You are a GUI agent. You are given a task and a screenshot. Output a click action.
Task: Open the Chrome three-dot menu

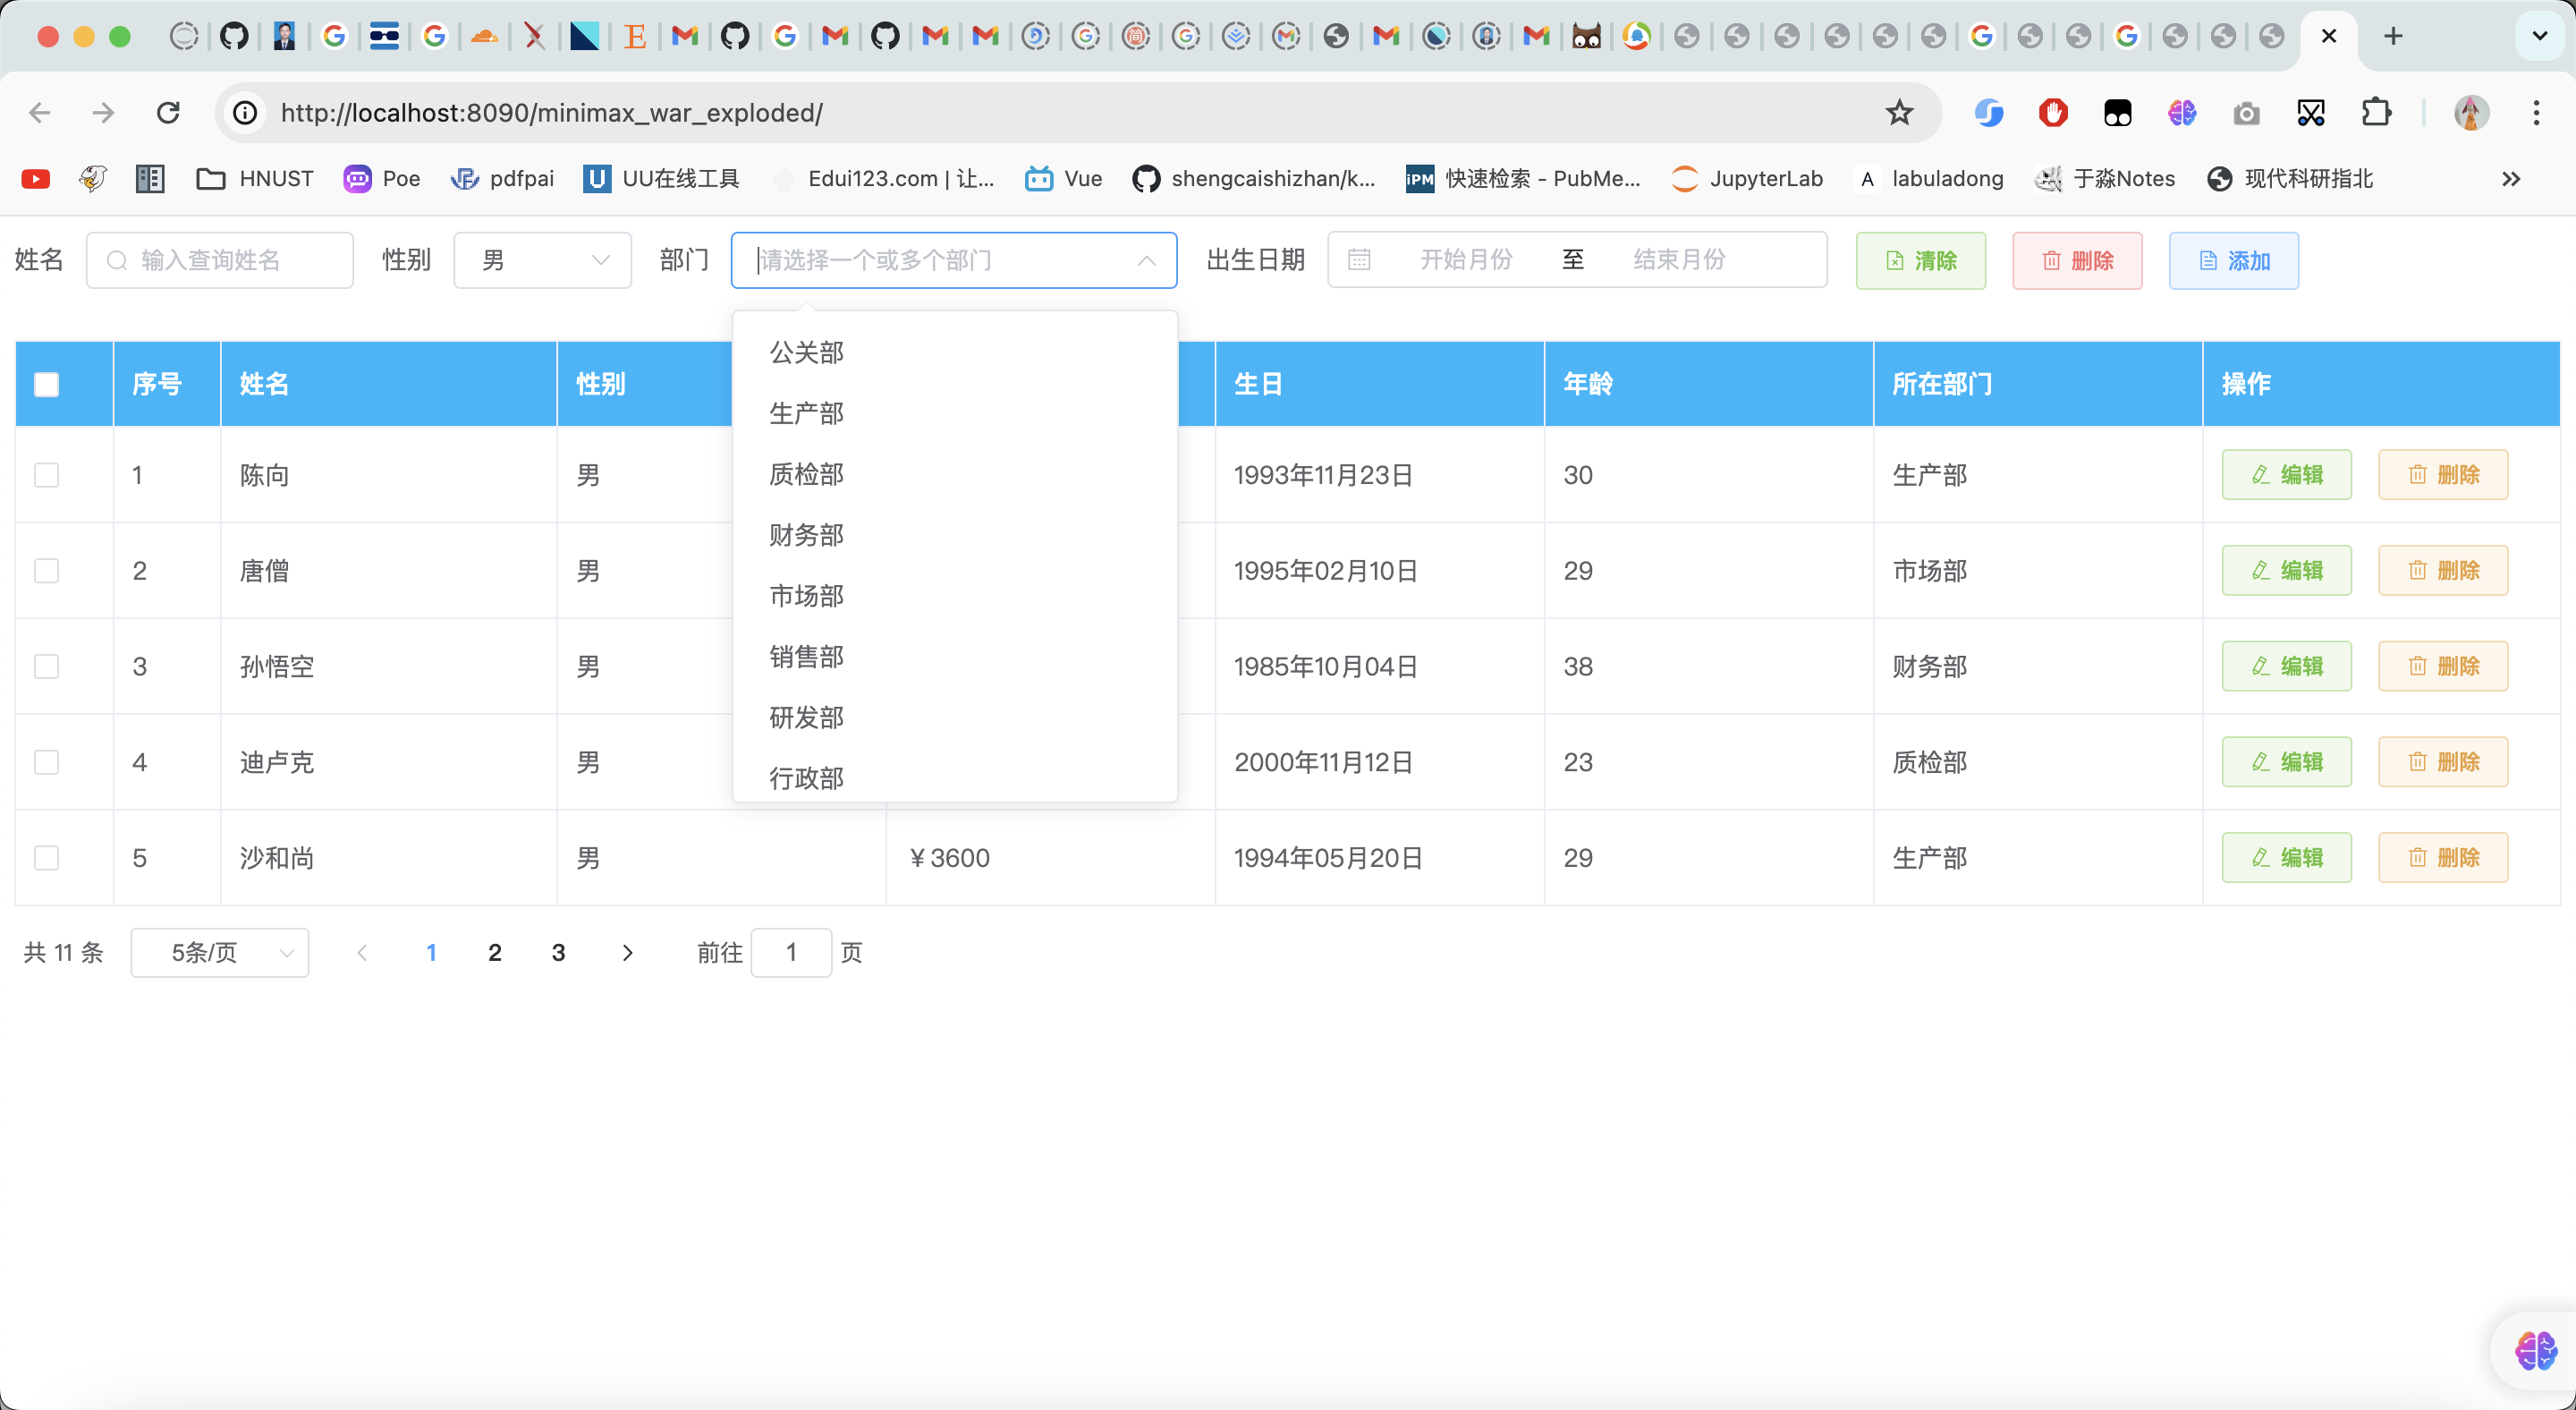(x=2536, y=112)
